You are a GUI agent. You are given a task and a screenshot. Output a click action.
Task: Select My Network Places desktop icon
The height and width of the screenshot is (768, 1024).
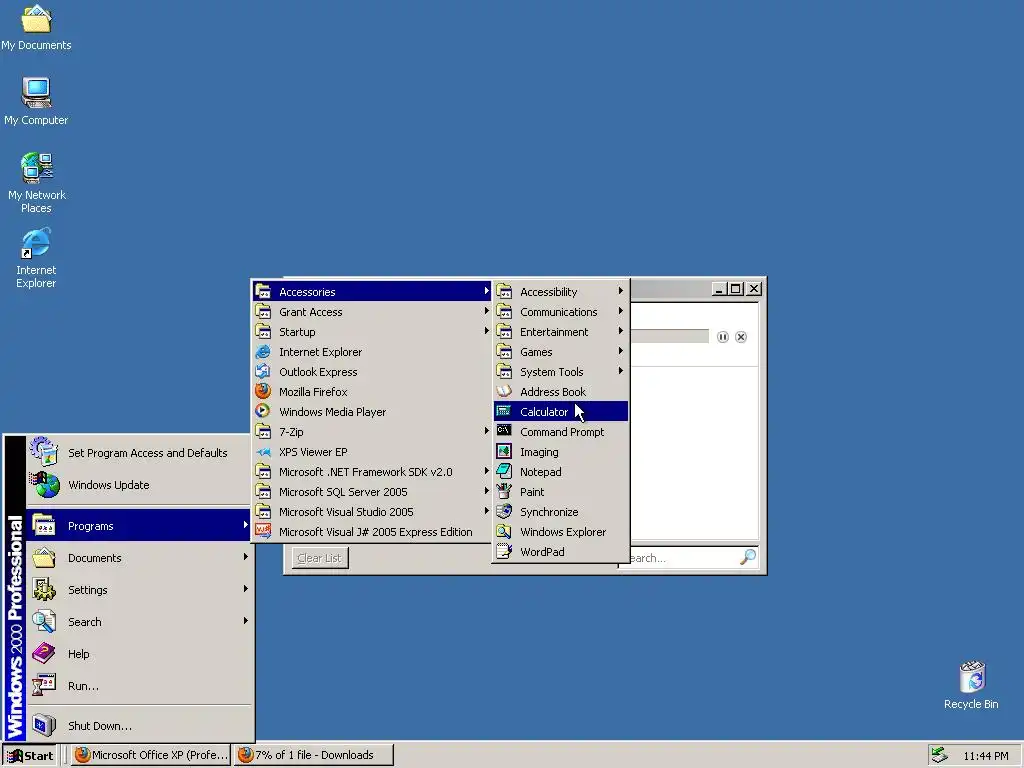click(36, 182)
